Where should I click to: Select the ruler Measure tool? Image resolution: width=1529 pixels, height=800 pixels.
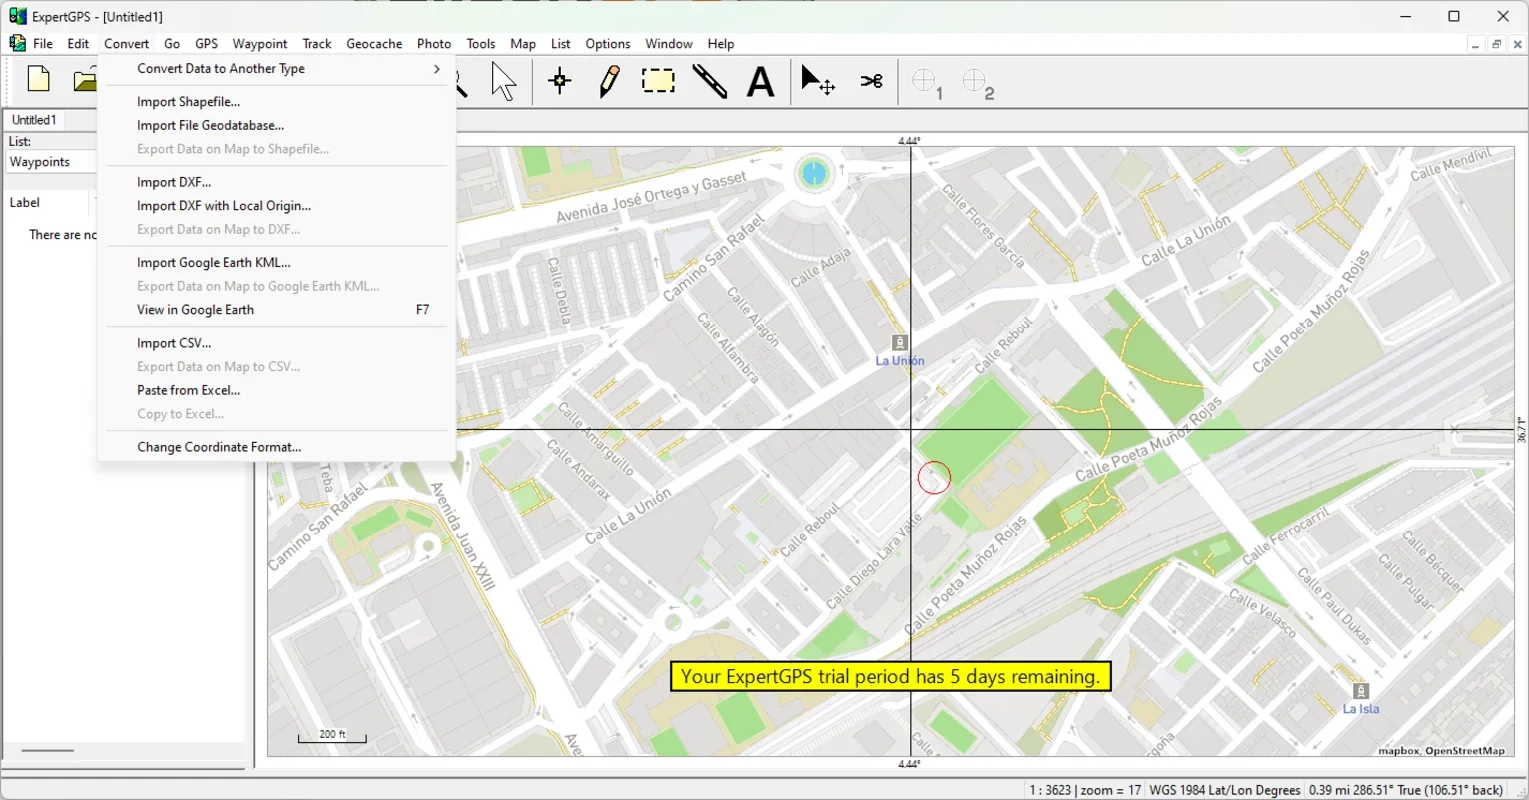[710, 82]
